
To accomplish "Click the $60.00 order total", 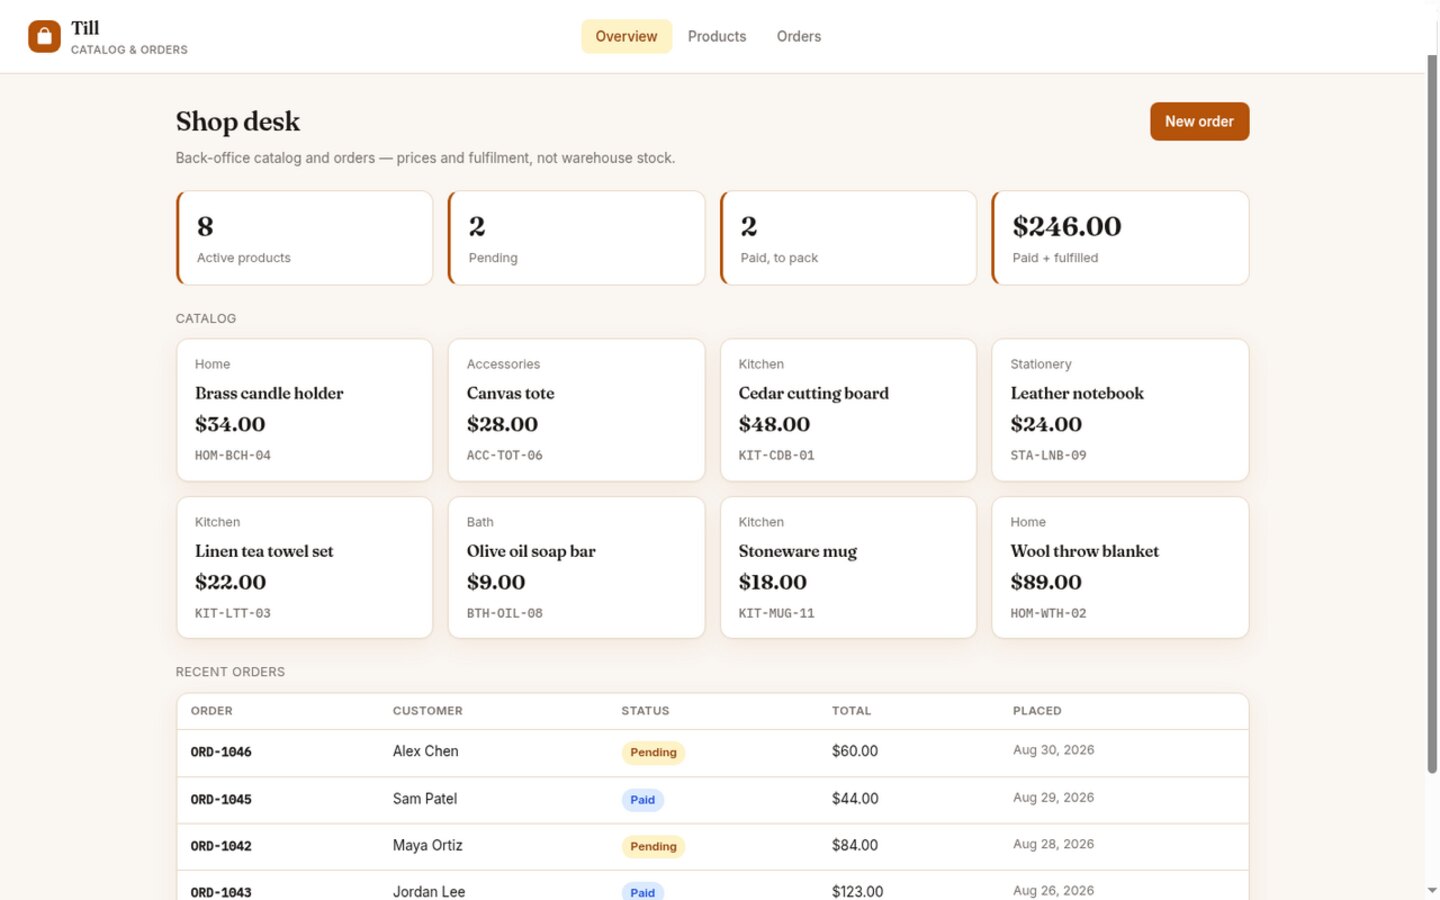I will 855,751.
